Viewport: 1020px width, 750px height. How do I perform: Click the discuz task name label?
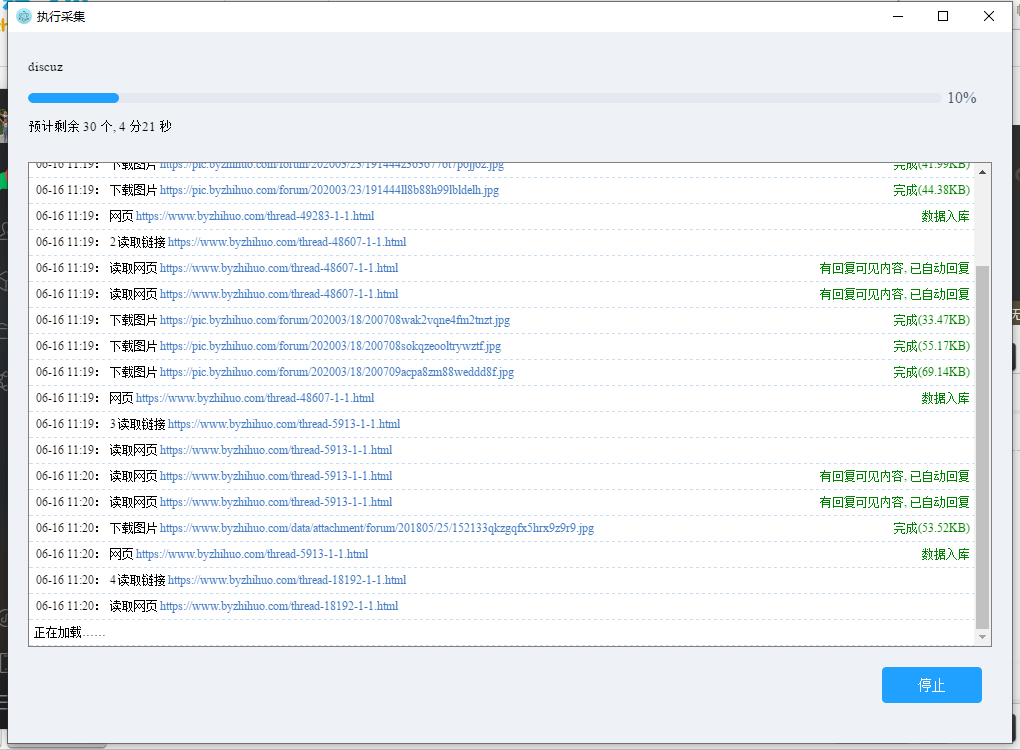click(x=46, y=67)
